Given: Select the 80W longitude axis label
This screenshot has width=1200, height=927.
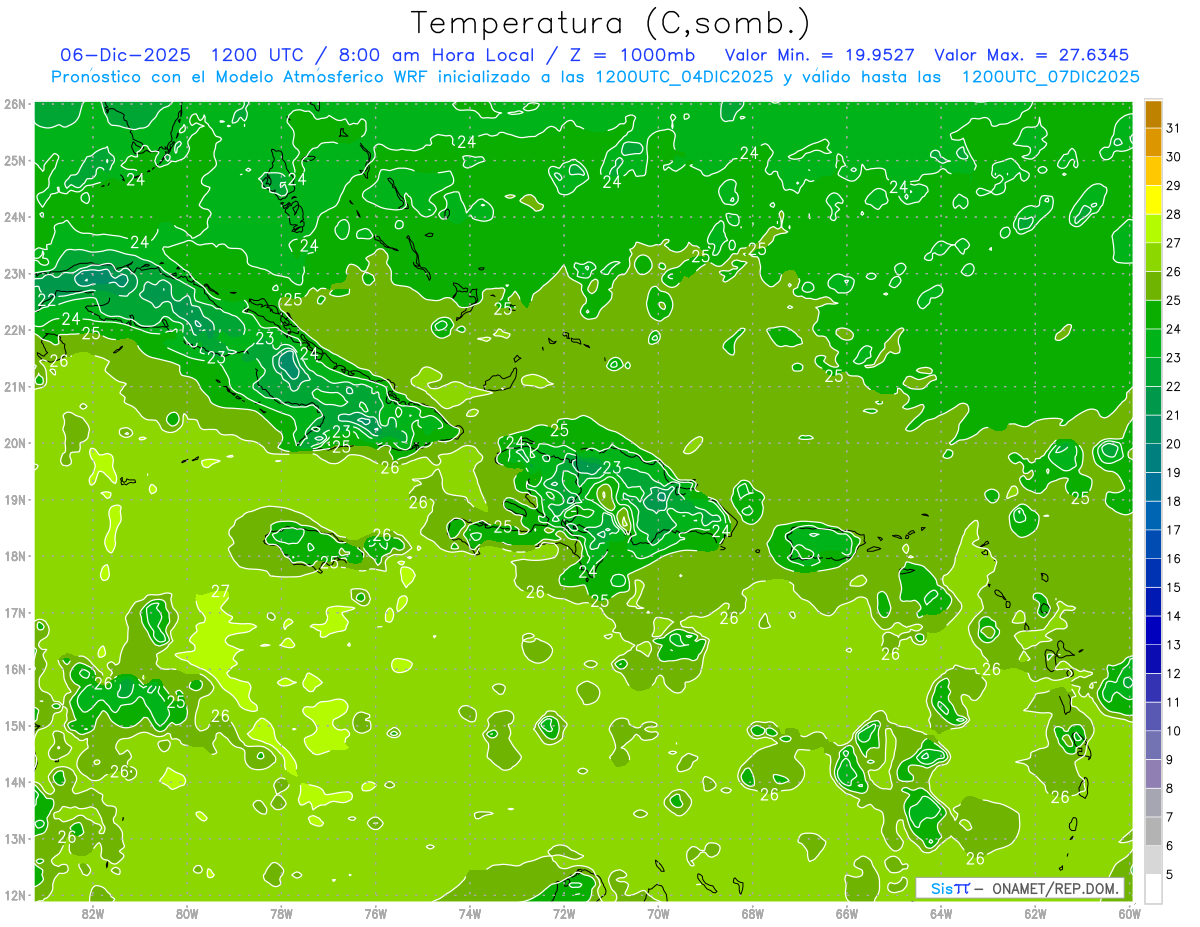Looking at the screenshot, I should point(187,913).
